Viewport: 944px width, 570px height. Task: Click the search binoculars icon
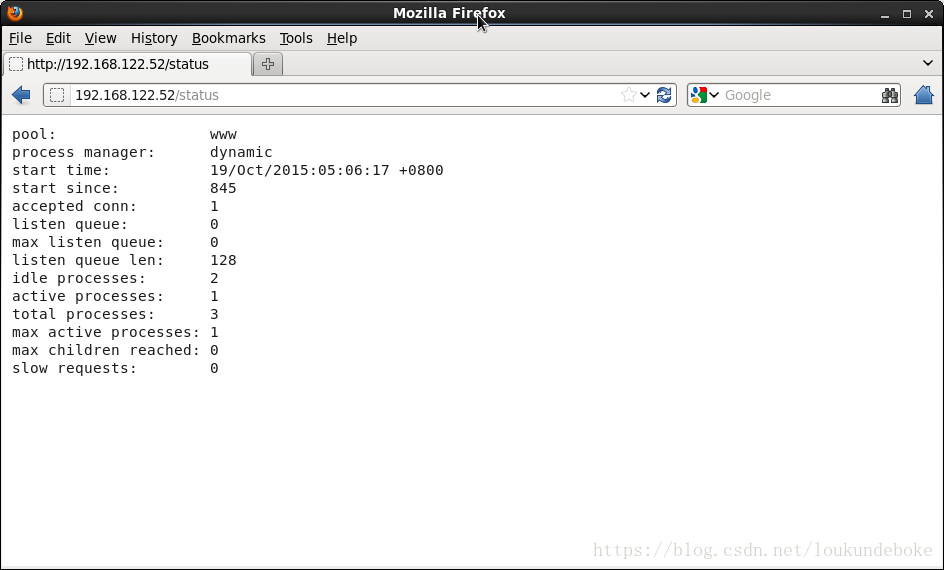(890, 95)
